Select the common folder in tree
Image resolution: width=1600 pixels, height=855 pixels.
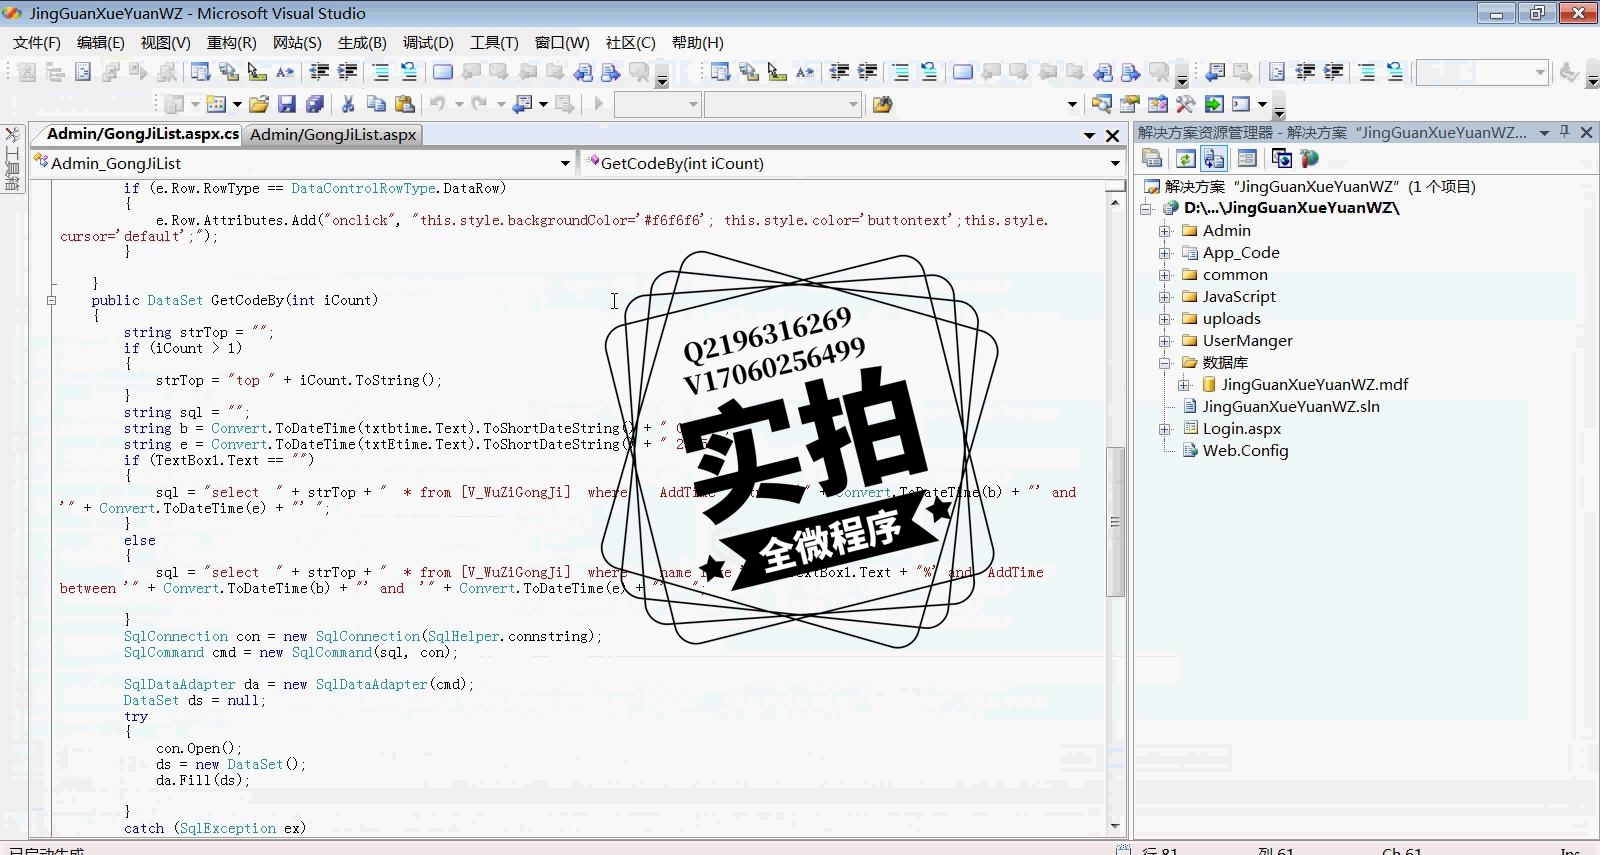[1235, 275]
